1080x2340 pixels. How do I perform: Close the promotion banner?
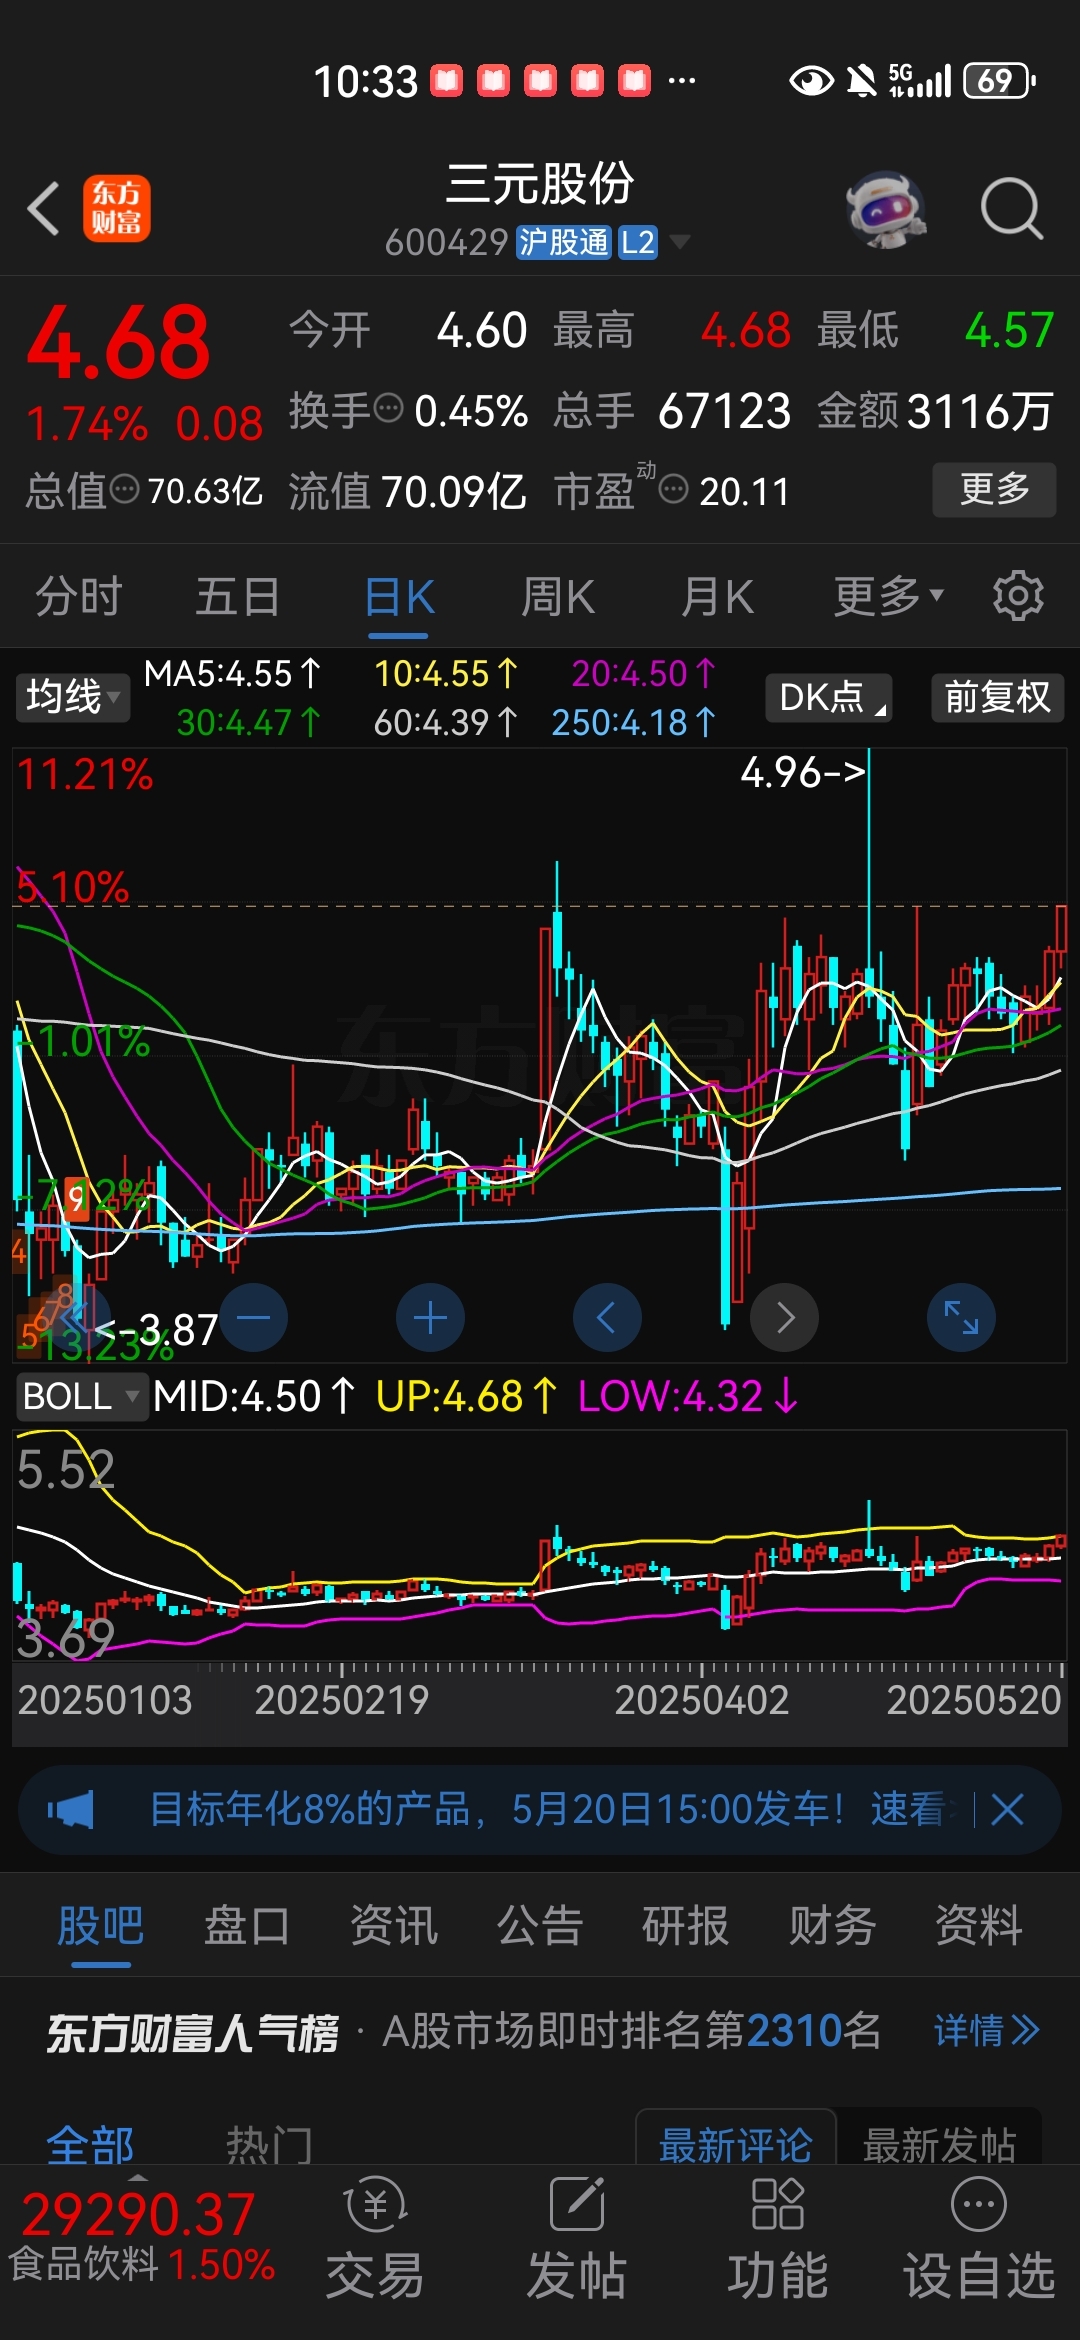pos(1007,1809)
